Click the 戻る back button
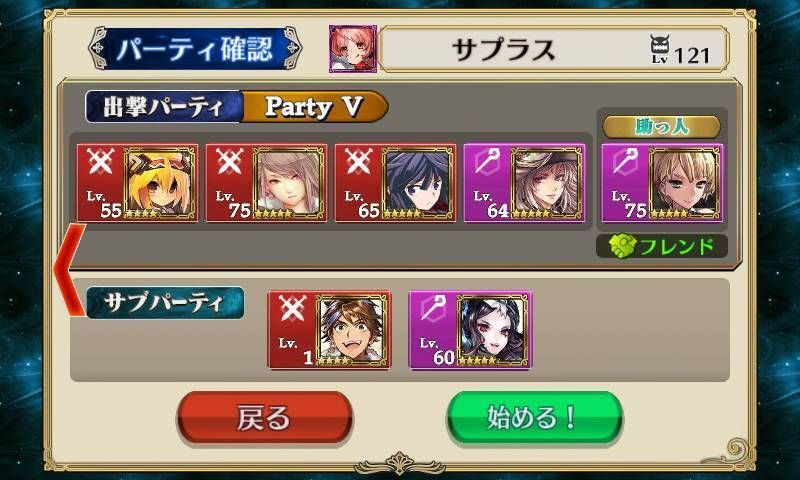800x480 pixels. coord(264,418)
